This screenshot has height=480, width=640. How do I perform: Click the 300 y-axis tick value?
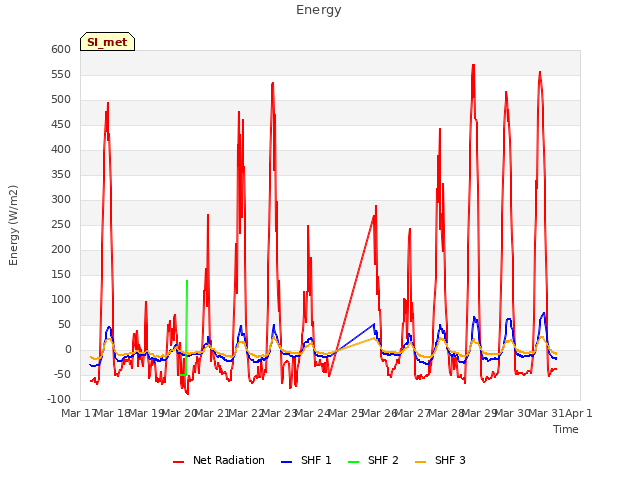pyautogui.click(x=61, y=200)
